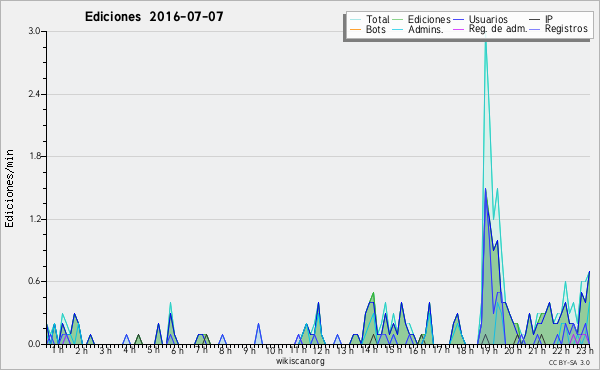This screenshot has width=600, height=370.
Task: Click the 0.6 y-axis value
Action: (34, 281)
